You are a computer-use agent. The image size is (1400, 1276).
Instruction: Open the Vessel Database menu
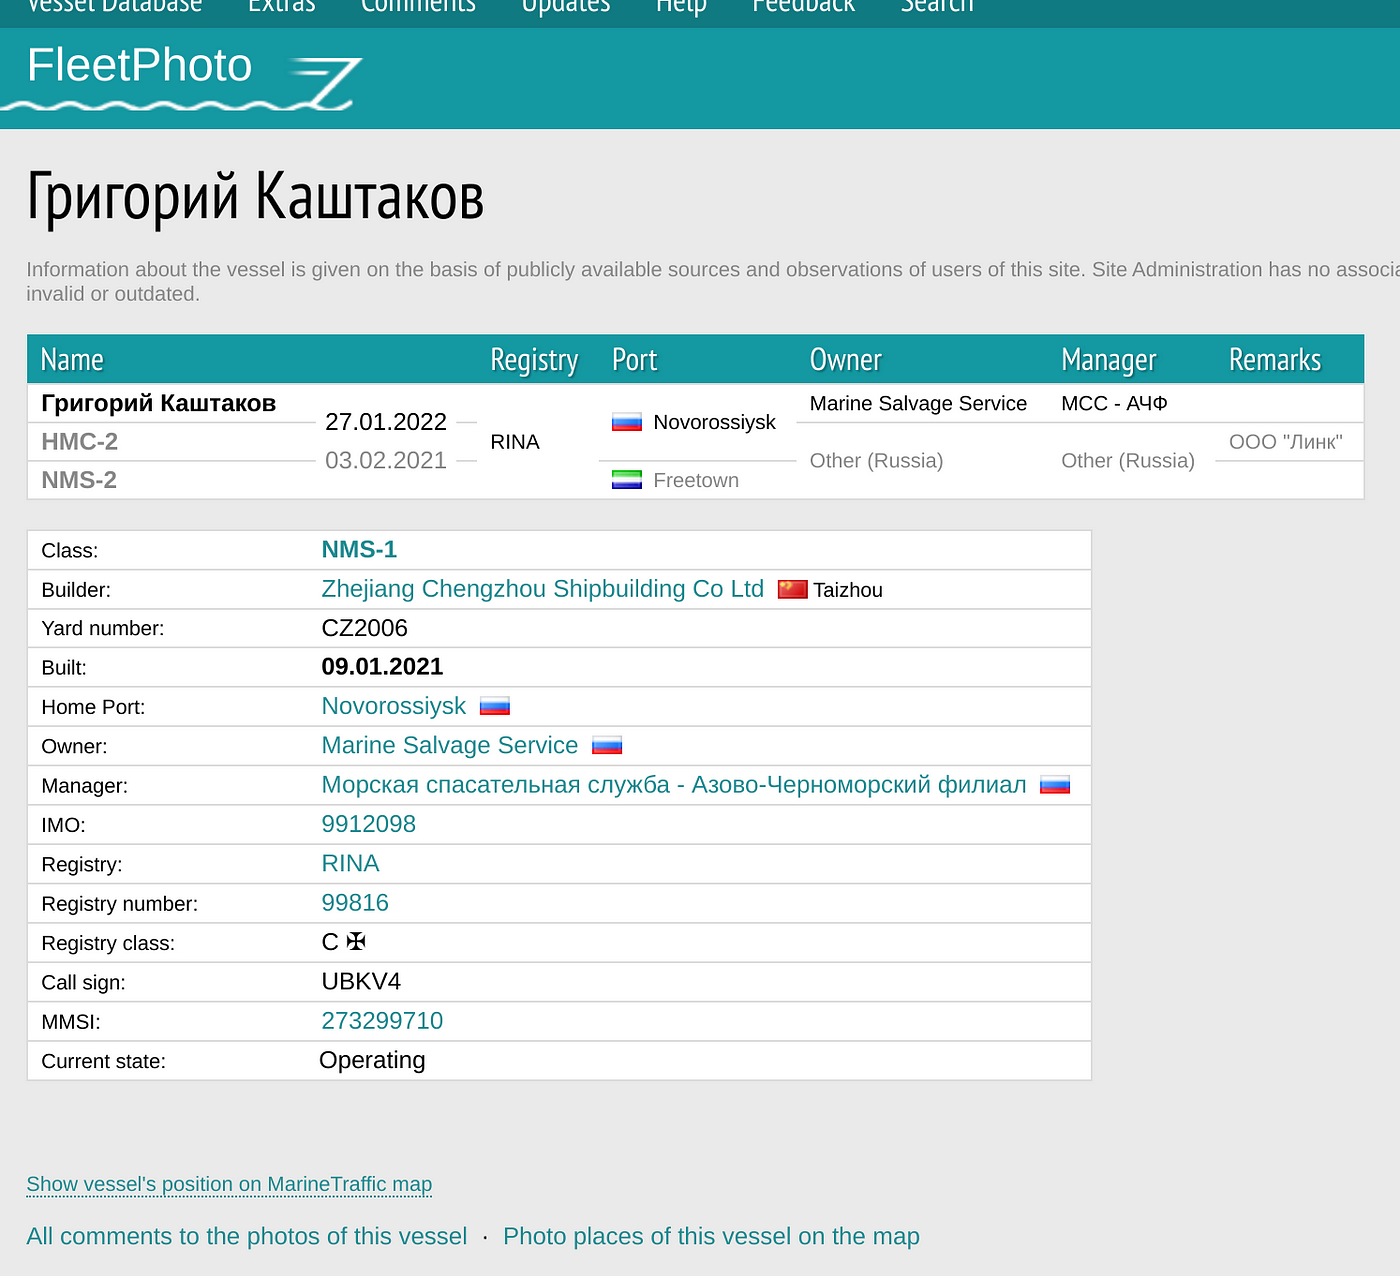115,7
